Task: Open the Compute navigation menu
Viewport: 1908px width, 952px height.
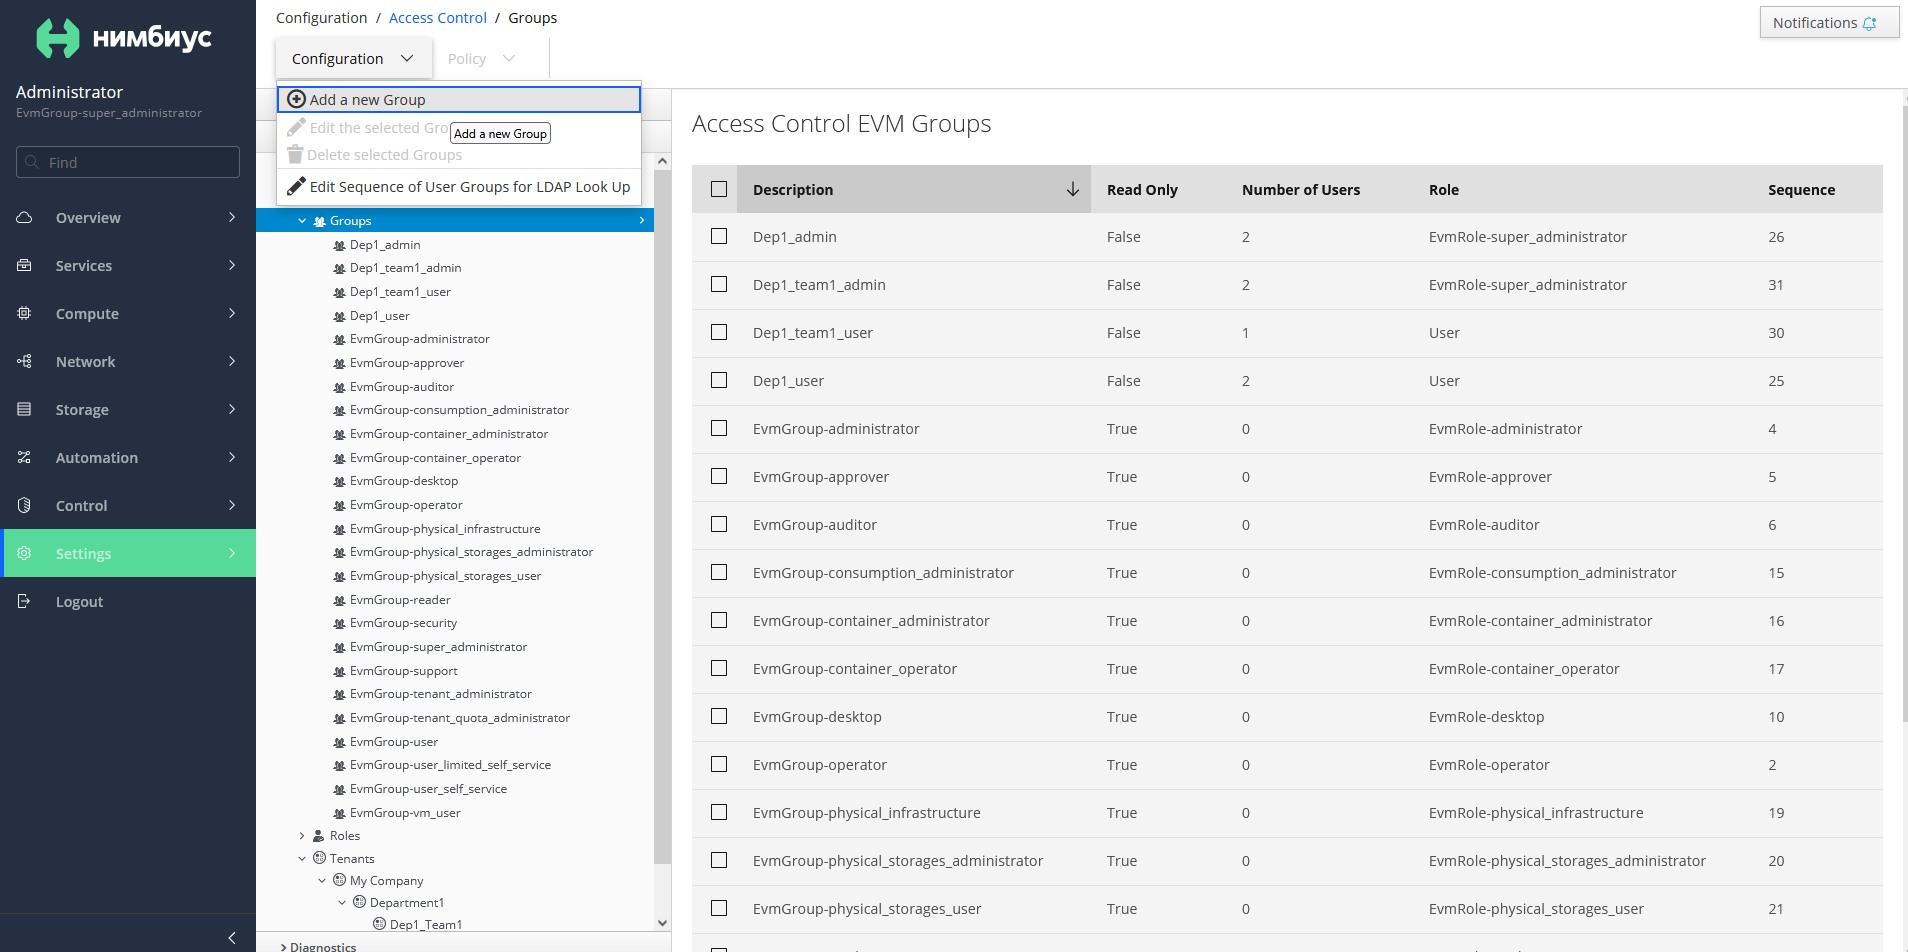Action: coord(128,313)
